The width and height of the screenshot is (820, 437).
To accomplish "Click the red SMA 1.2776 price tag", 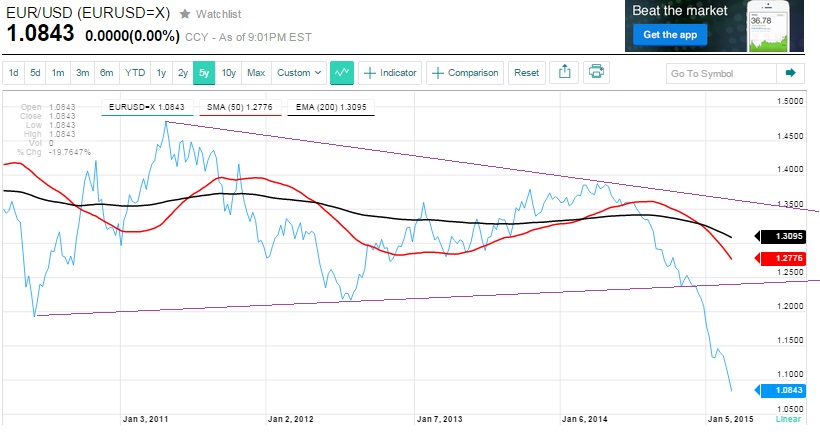I will click(782, 258).
